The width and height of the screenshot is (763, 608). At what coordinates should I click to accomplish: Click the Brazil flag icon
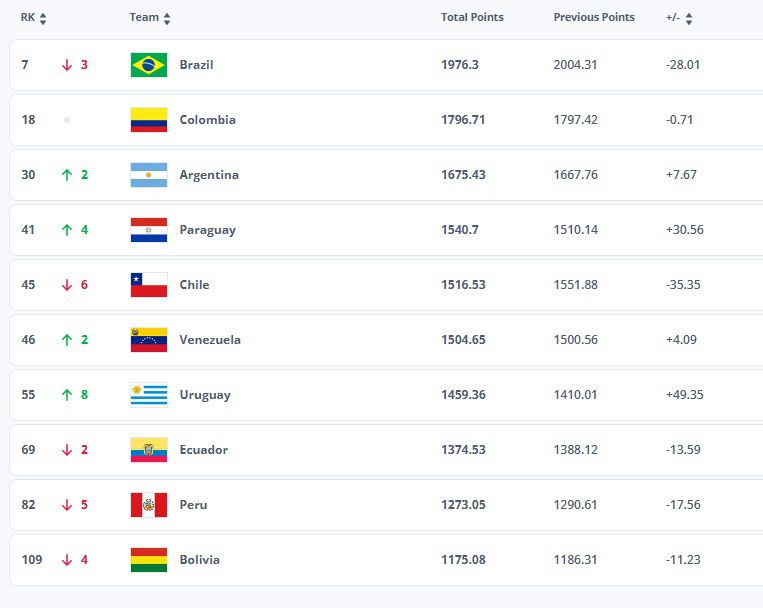click(x=149, y=65)
